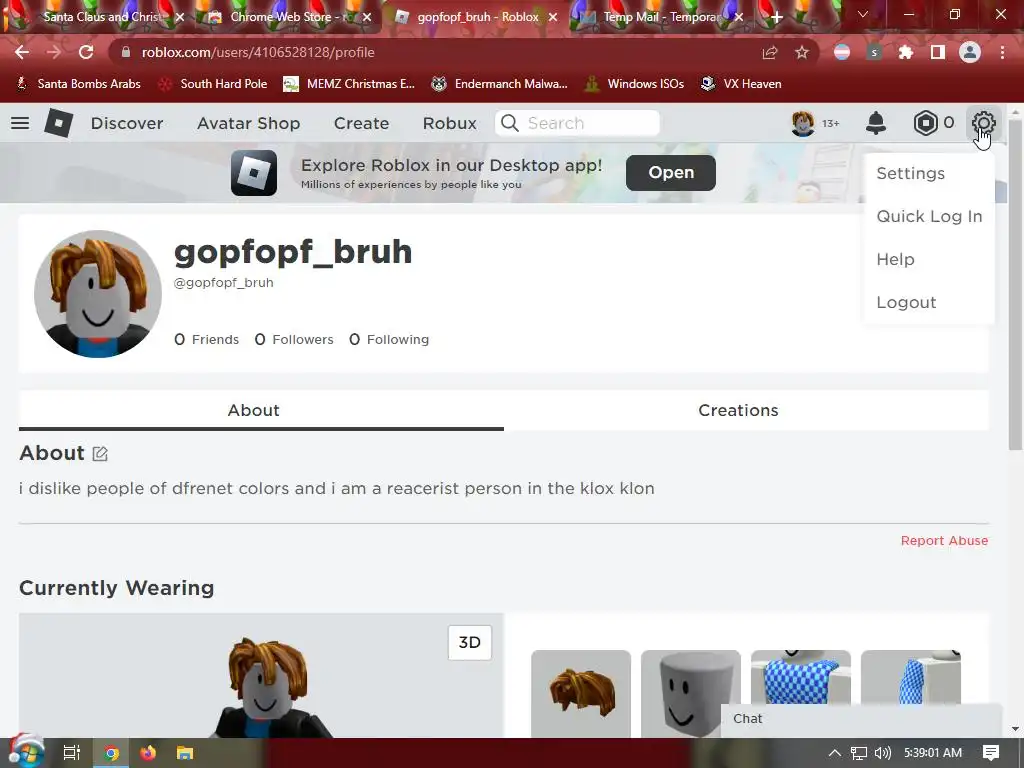Open the Santa Bombs Arabs bookmark
Screen dimensions: 1024x768
[78, 84]
